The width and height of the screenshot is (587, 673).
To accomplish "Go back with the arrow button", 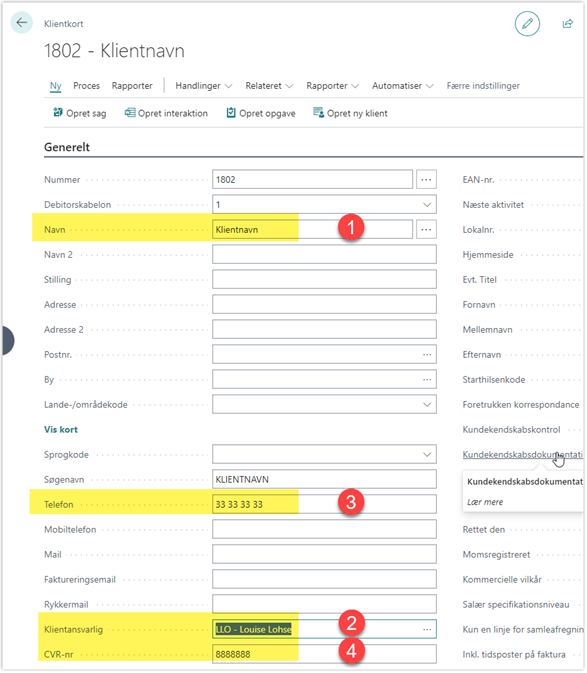I will click(x=21, y=22).
